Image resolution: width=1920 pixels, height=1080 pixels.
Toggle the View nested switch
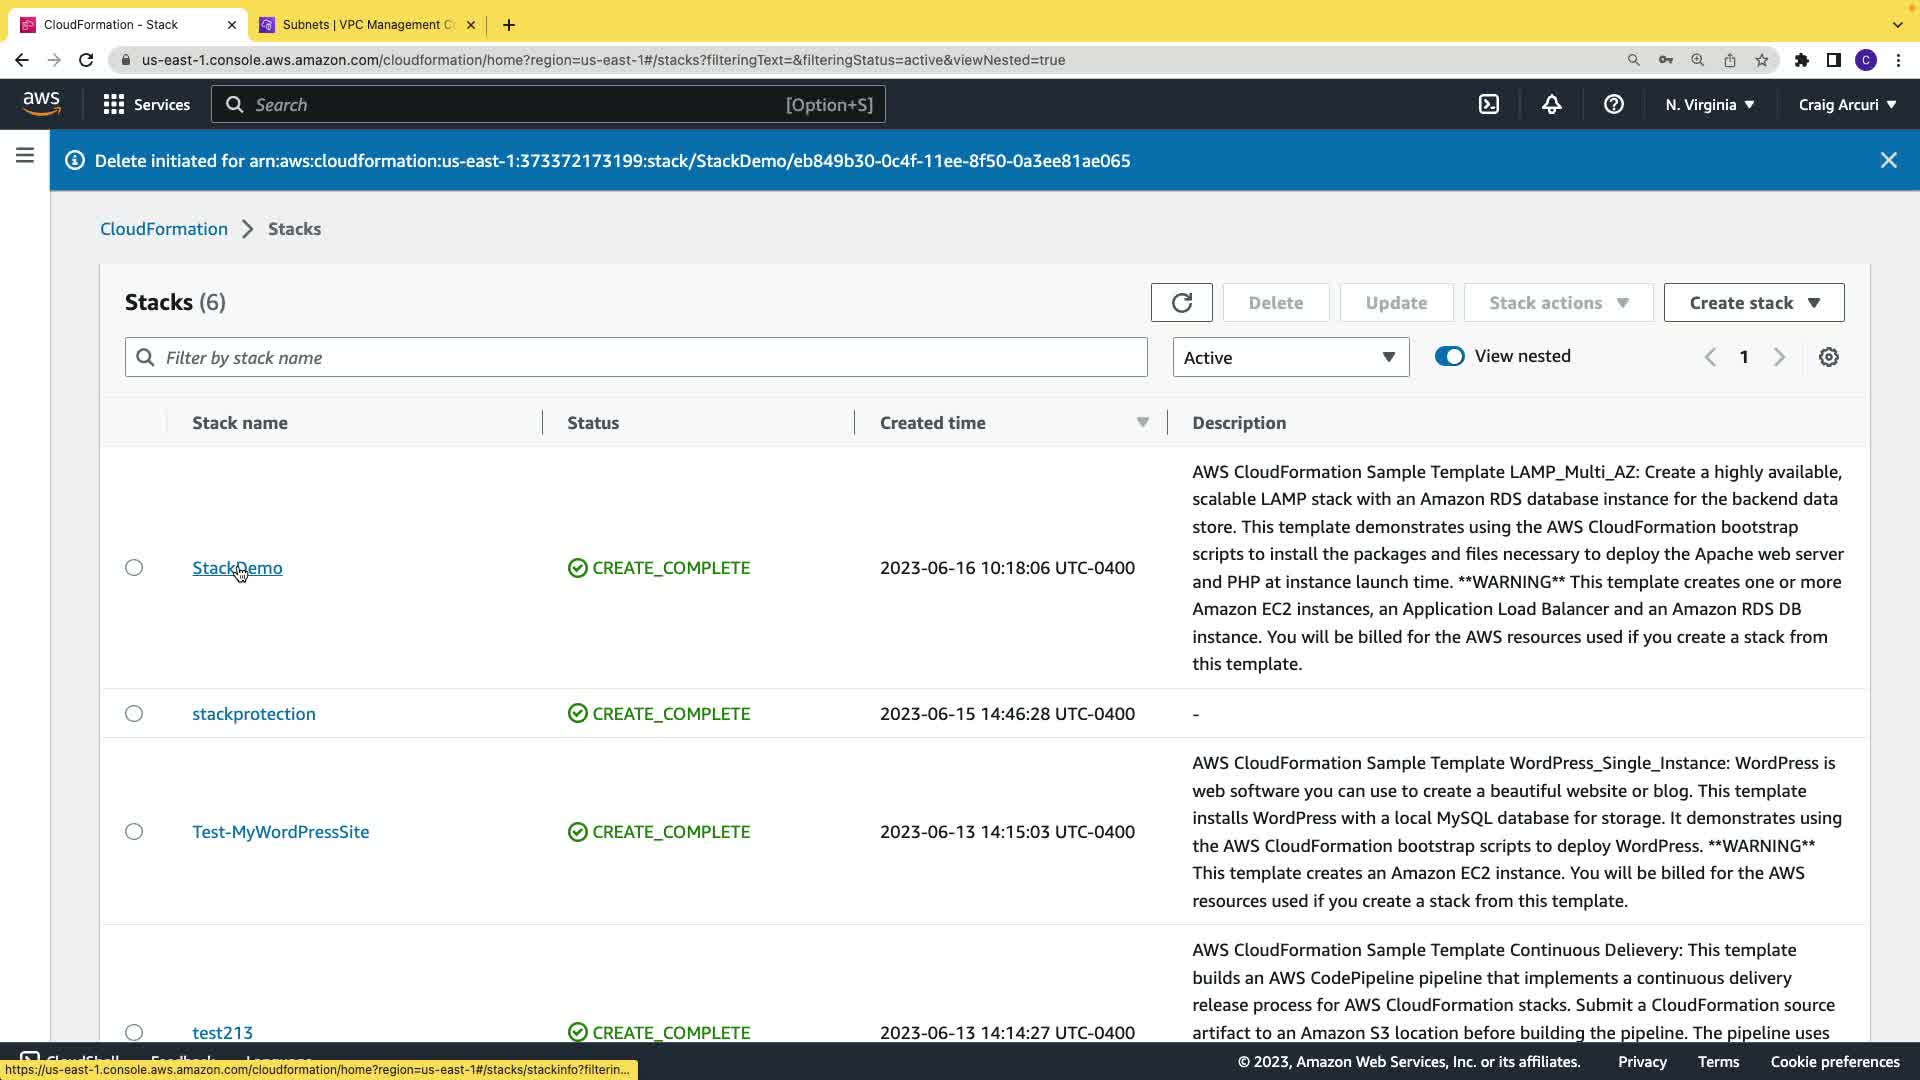[1449, 356]
